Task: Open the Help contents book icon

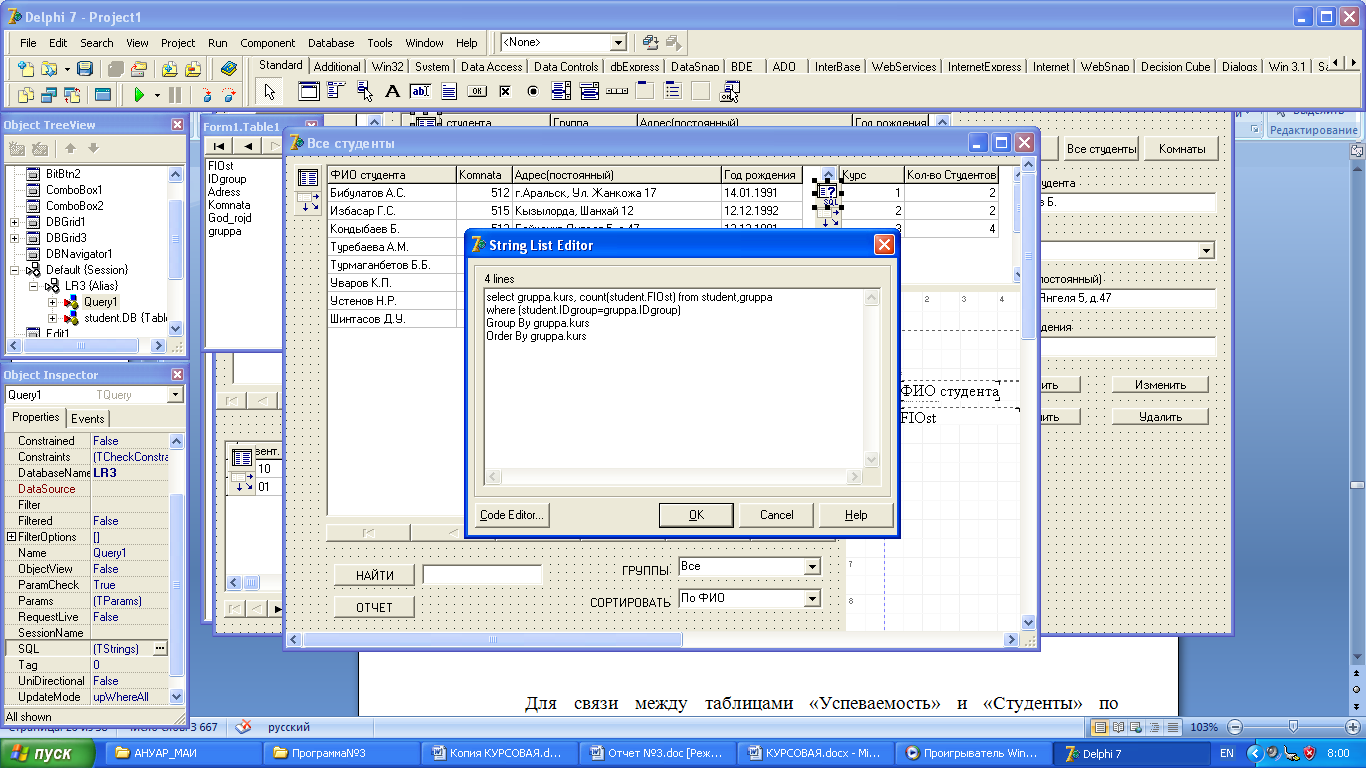Action: point(229,69)
